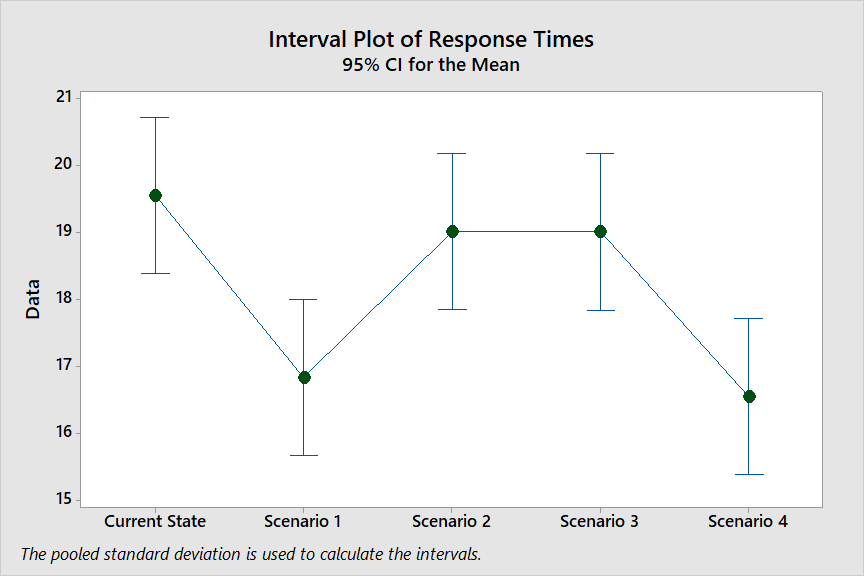Click the y-axis tick label 15
Image resolution: width=864 pixels, height=576 pixels.
pyautogui.click(x=64, y=499)
